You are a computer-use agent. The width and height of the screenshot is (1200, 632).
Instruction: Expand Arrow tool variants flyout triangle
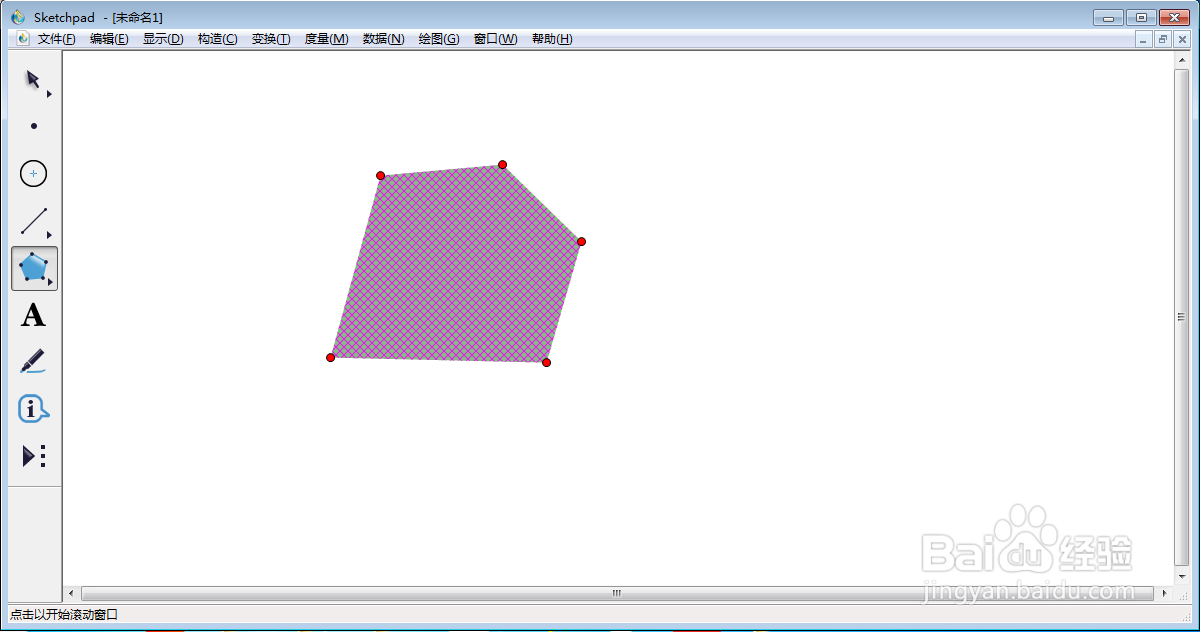pyautogui.click(x=49, y=94)
